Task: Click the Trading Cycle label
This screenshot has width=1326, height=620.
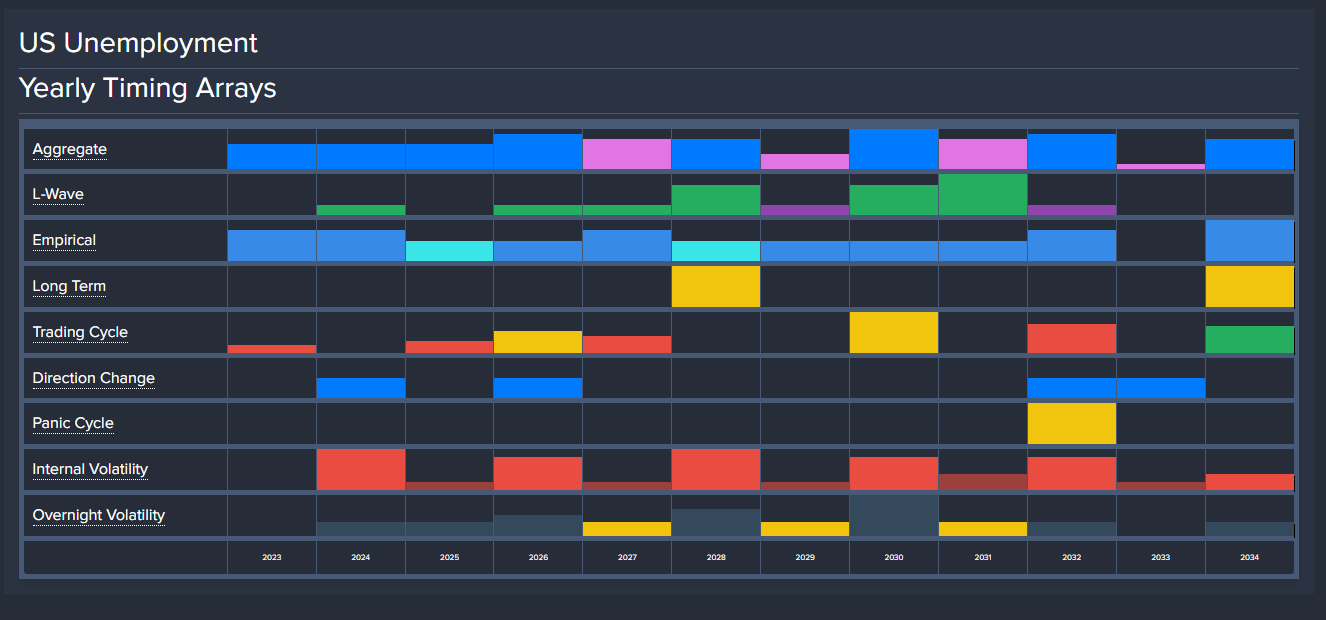Action: click(x=80, y=333)
